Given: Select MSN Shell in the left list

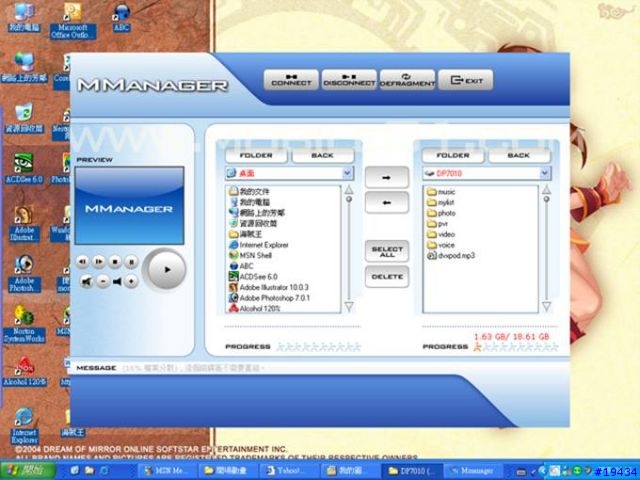Looking at the screenshot, I should click(250, 256).
